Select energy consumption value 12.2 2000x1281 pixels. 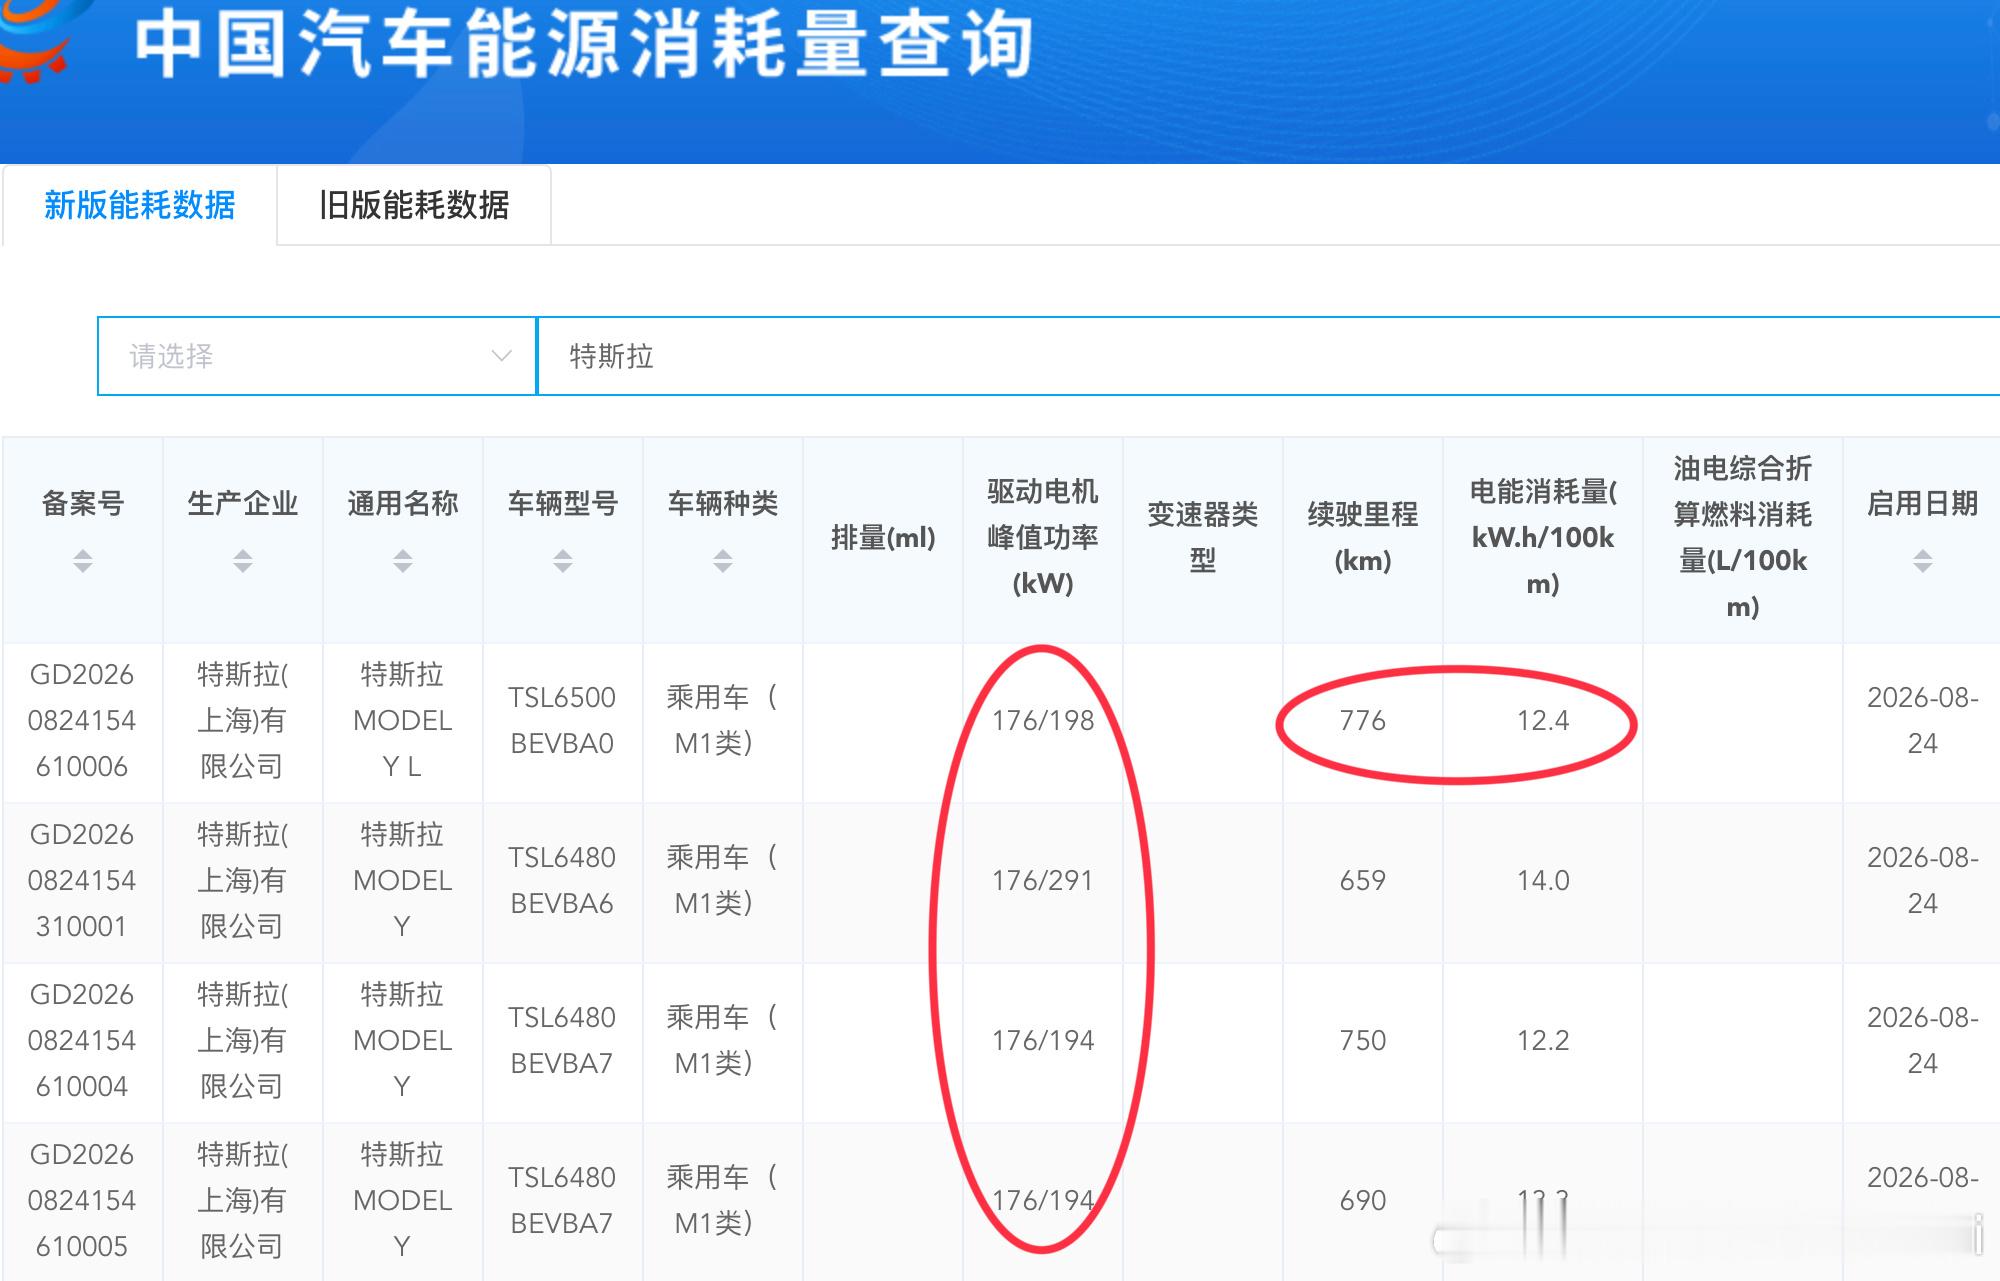click(x=1543, y=1041)
